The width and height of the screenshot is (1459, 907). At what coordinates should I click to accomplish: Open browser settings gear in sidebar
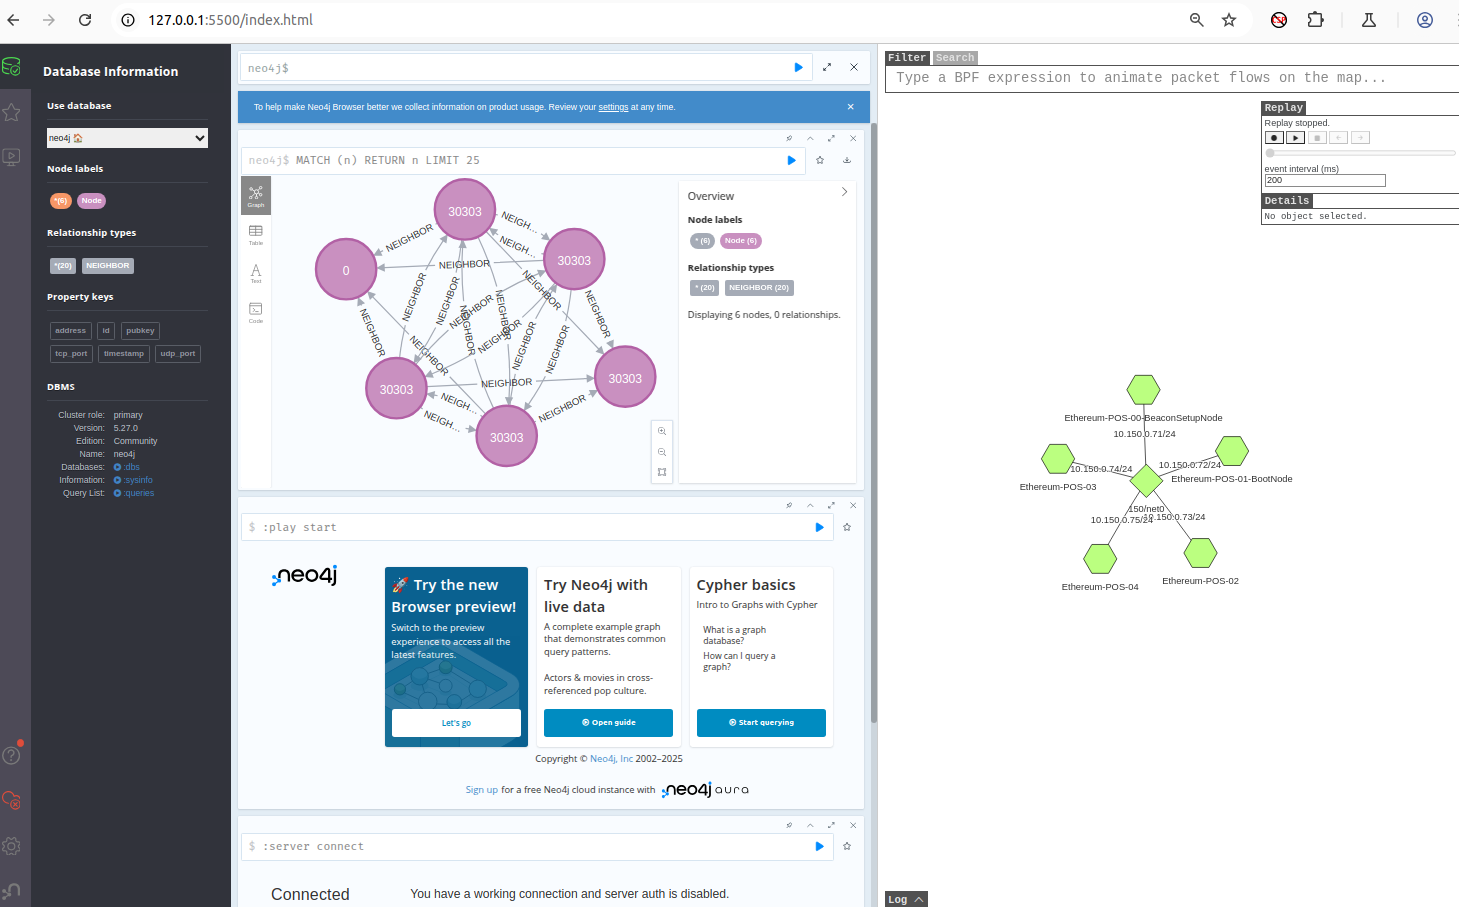click(12, 846)
